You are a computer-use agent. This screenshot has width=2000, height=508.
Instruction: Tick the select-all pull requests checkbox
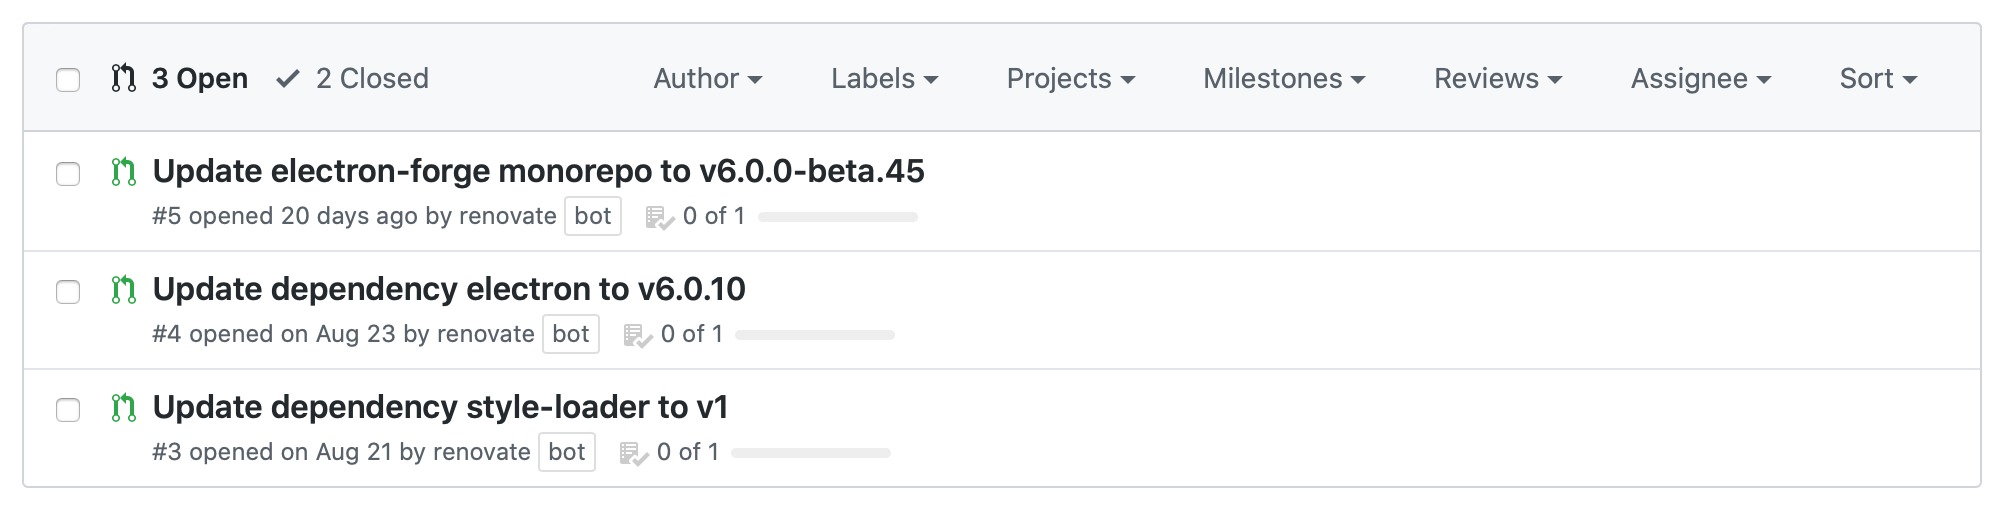(68, 79)
